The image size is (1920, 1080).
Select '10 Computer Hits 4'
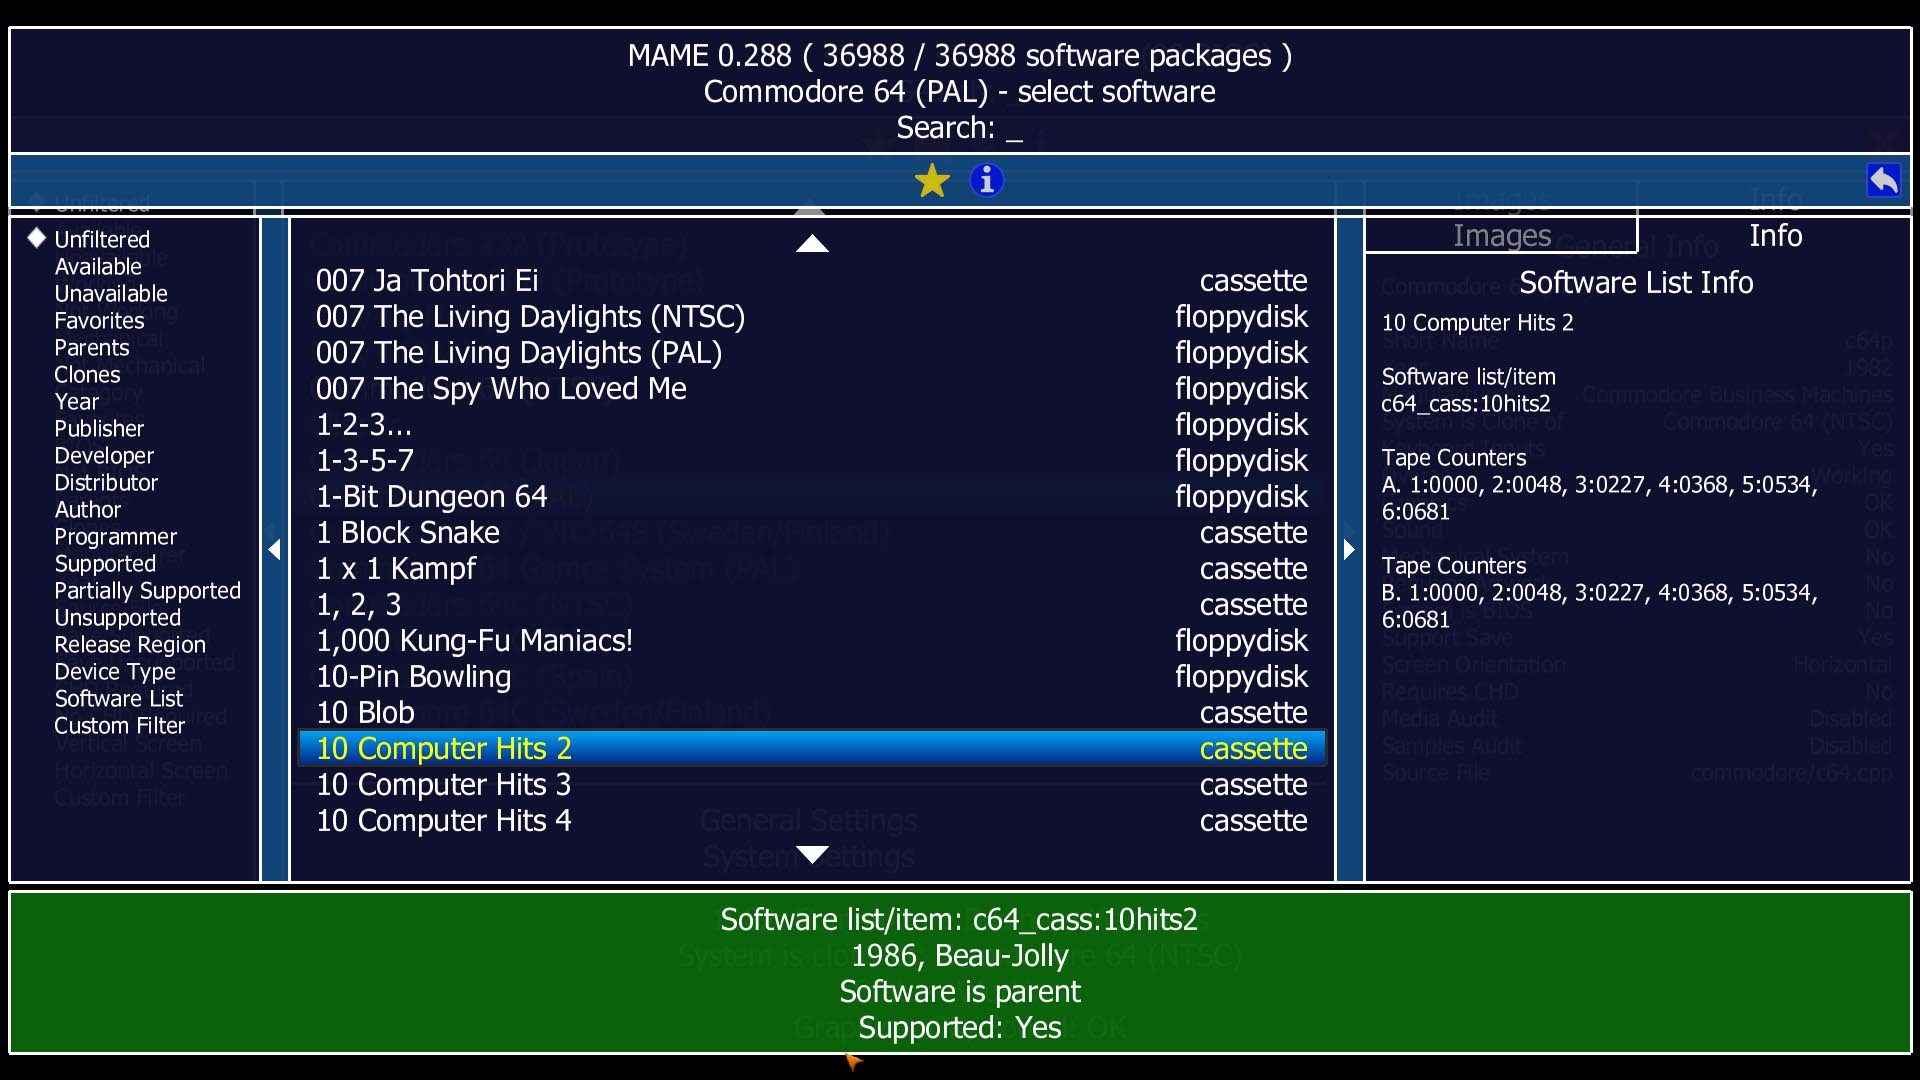click(x=812, y=821)
